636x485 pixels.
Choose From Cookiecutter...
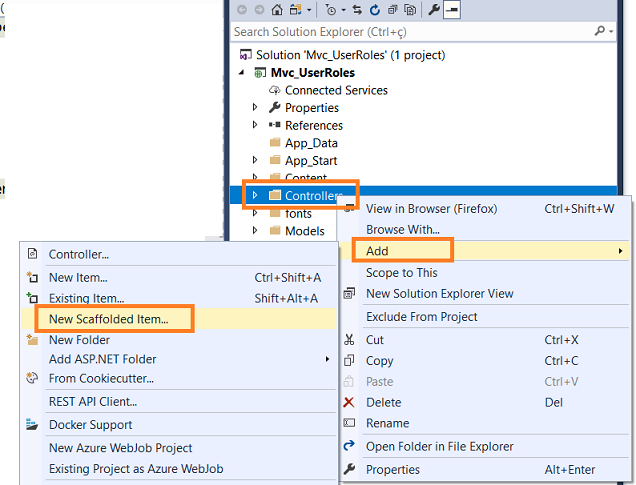point(179,378)
